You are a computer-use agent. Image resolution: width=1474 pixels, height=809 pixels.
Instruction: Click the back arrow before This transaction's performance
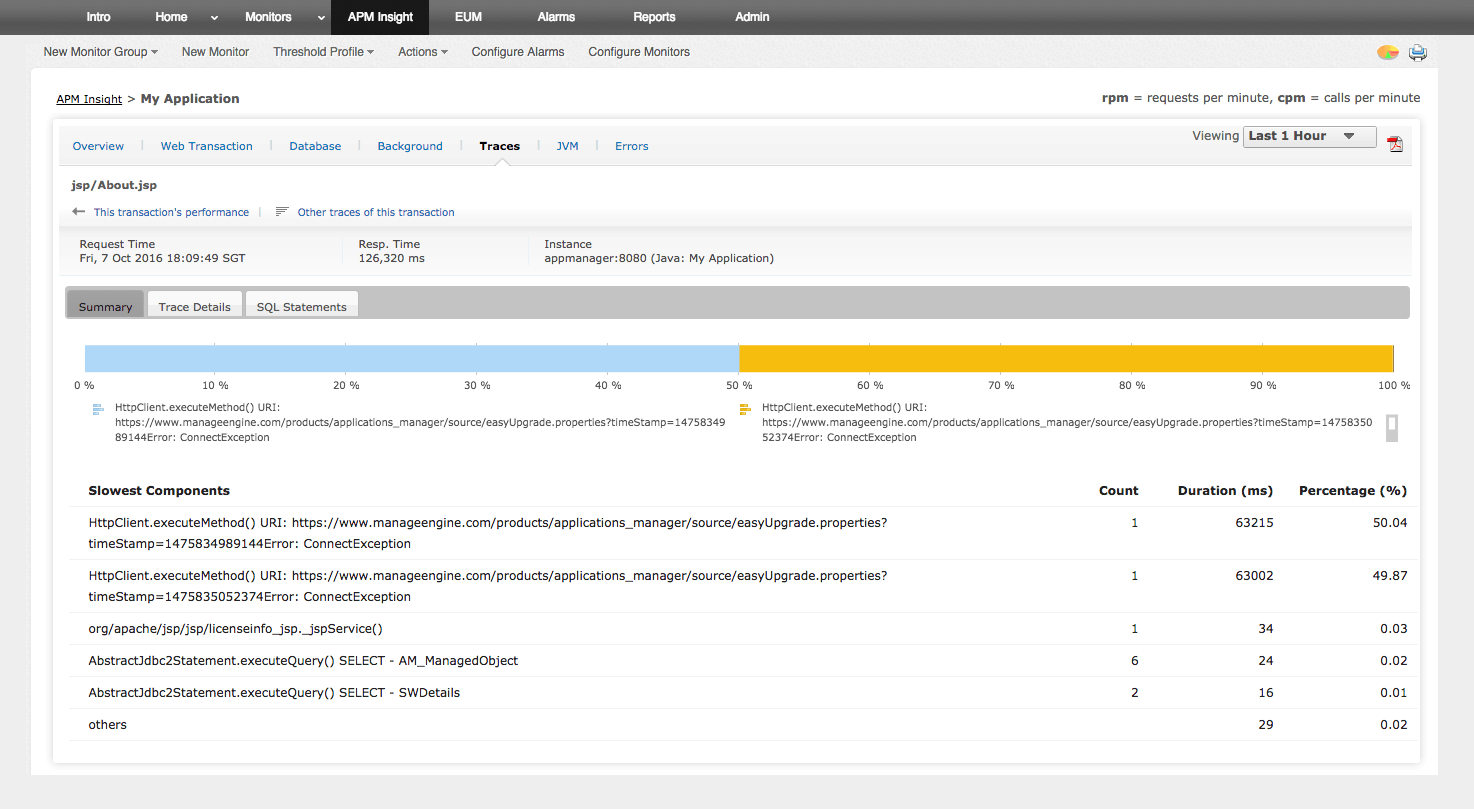click(79, 212)
